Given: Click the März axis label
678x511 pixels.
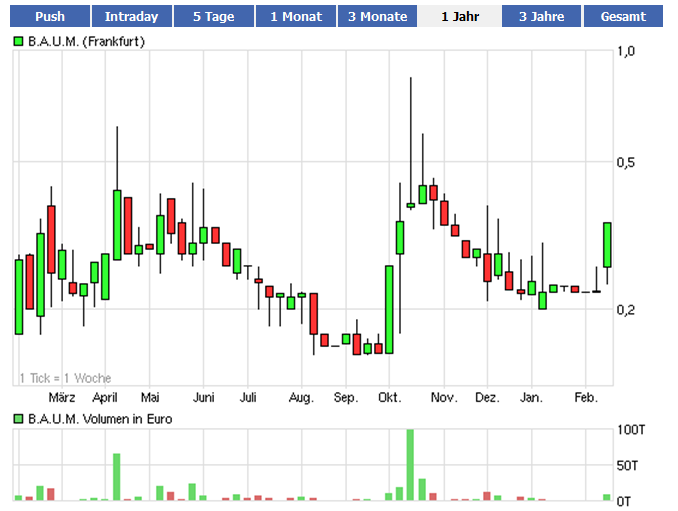Looking at the screenshot, I should [x=62, y=397].
